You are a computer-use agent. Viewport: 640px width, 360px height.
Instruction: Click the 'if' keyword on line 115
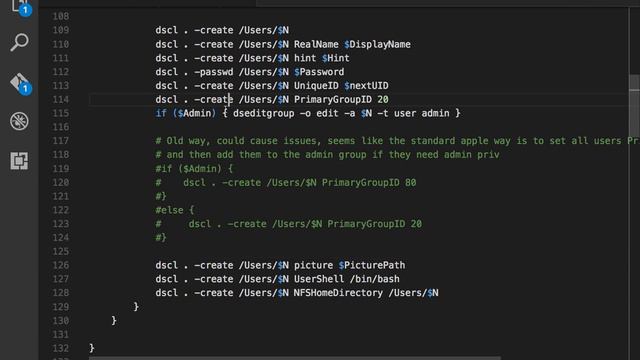tap(161, 113)
